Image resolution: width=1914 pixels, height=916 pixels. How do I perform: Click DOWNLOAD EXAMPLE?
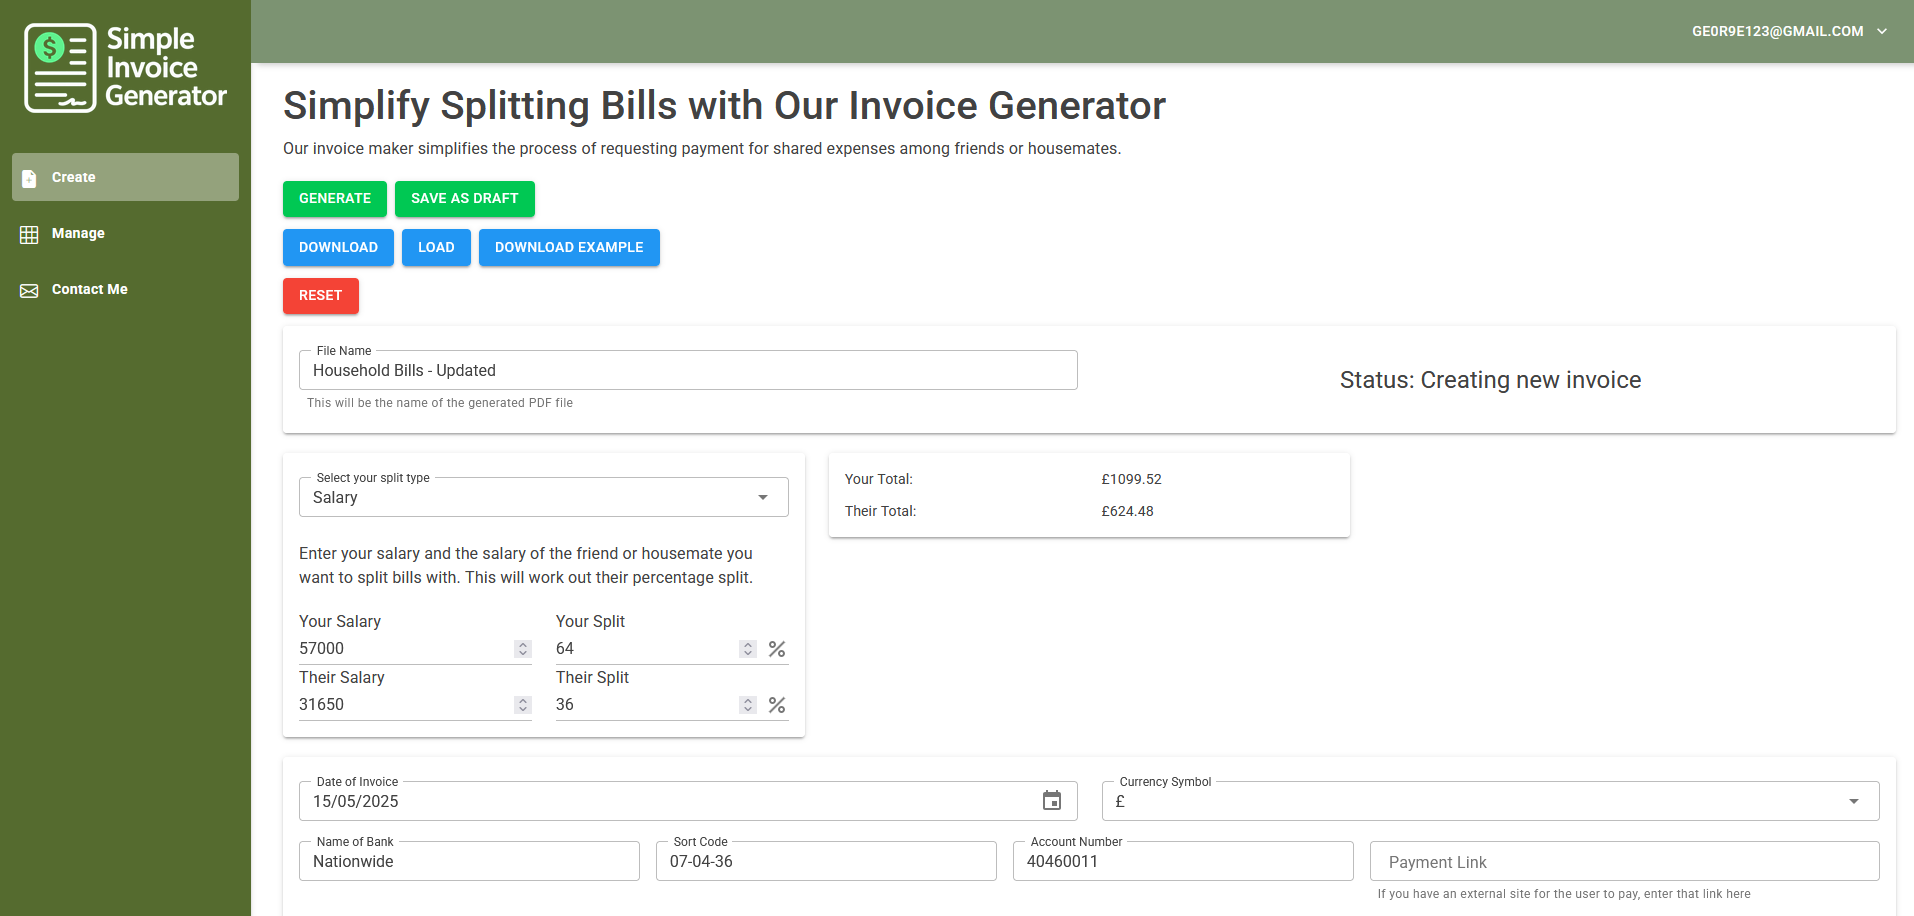coord(569,247)
